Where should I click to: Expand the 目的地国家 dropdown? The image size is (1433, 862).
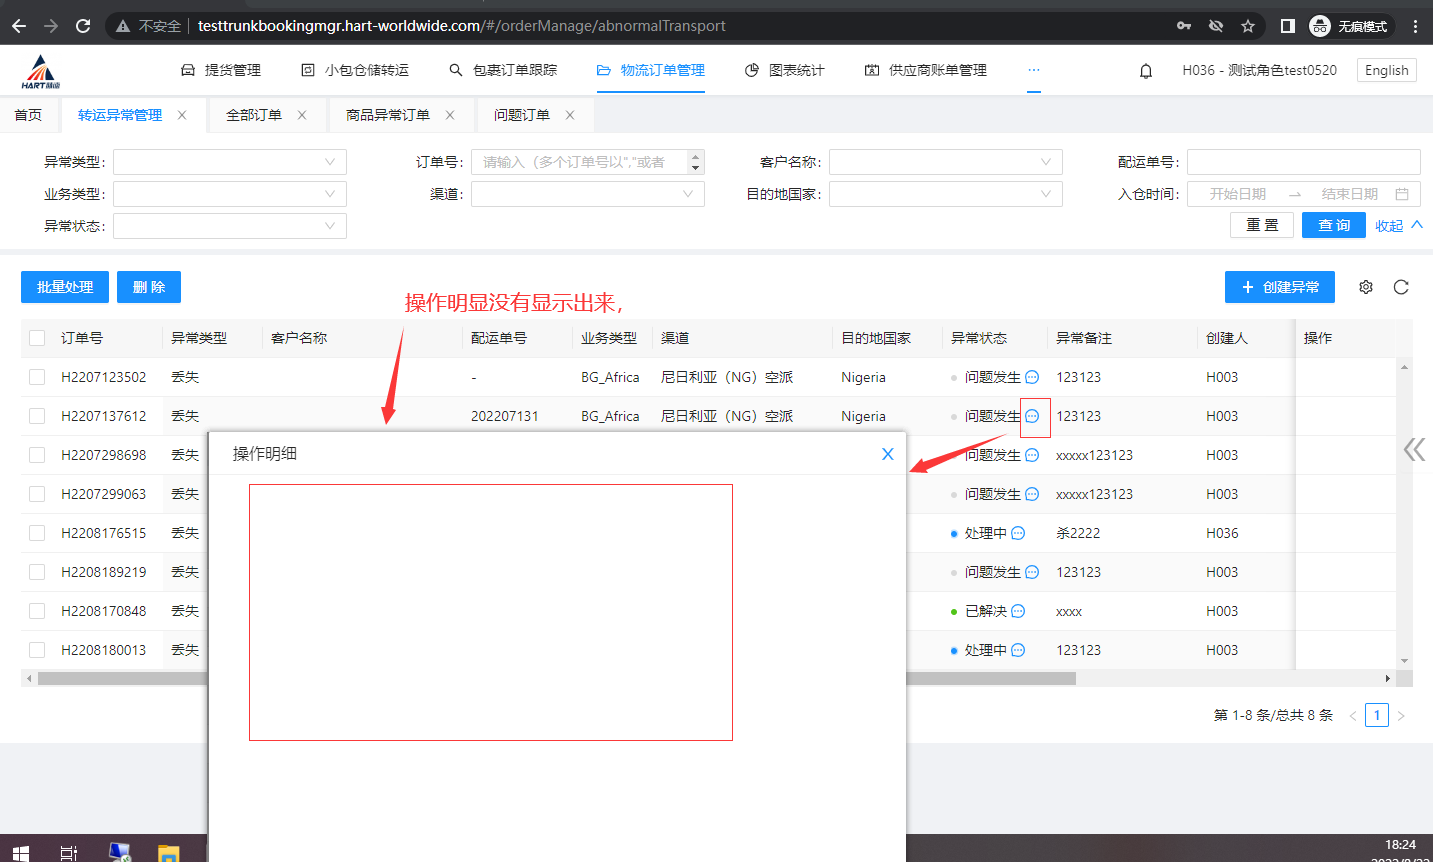point(945,194)
